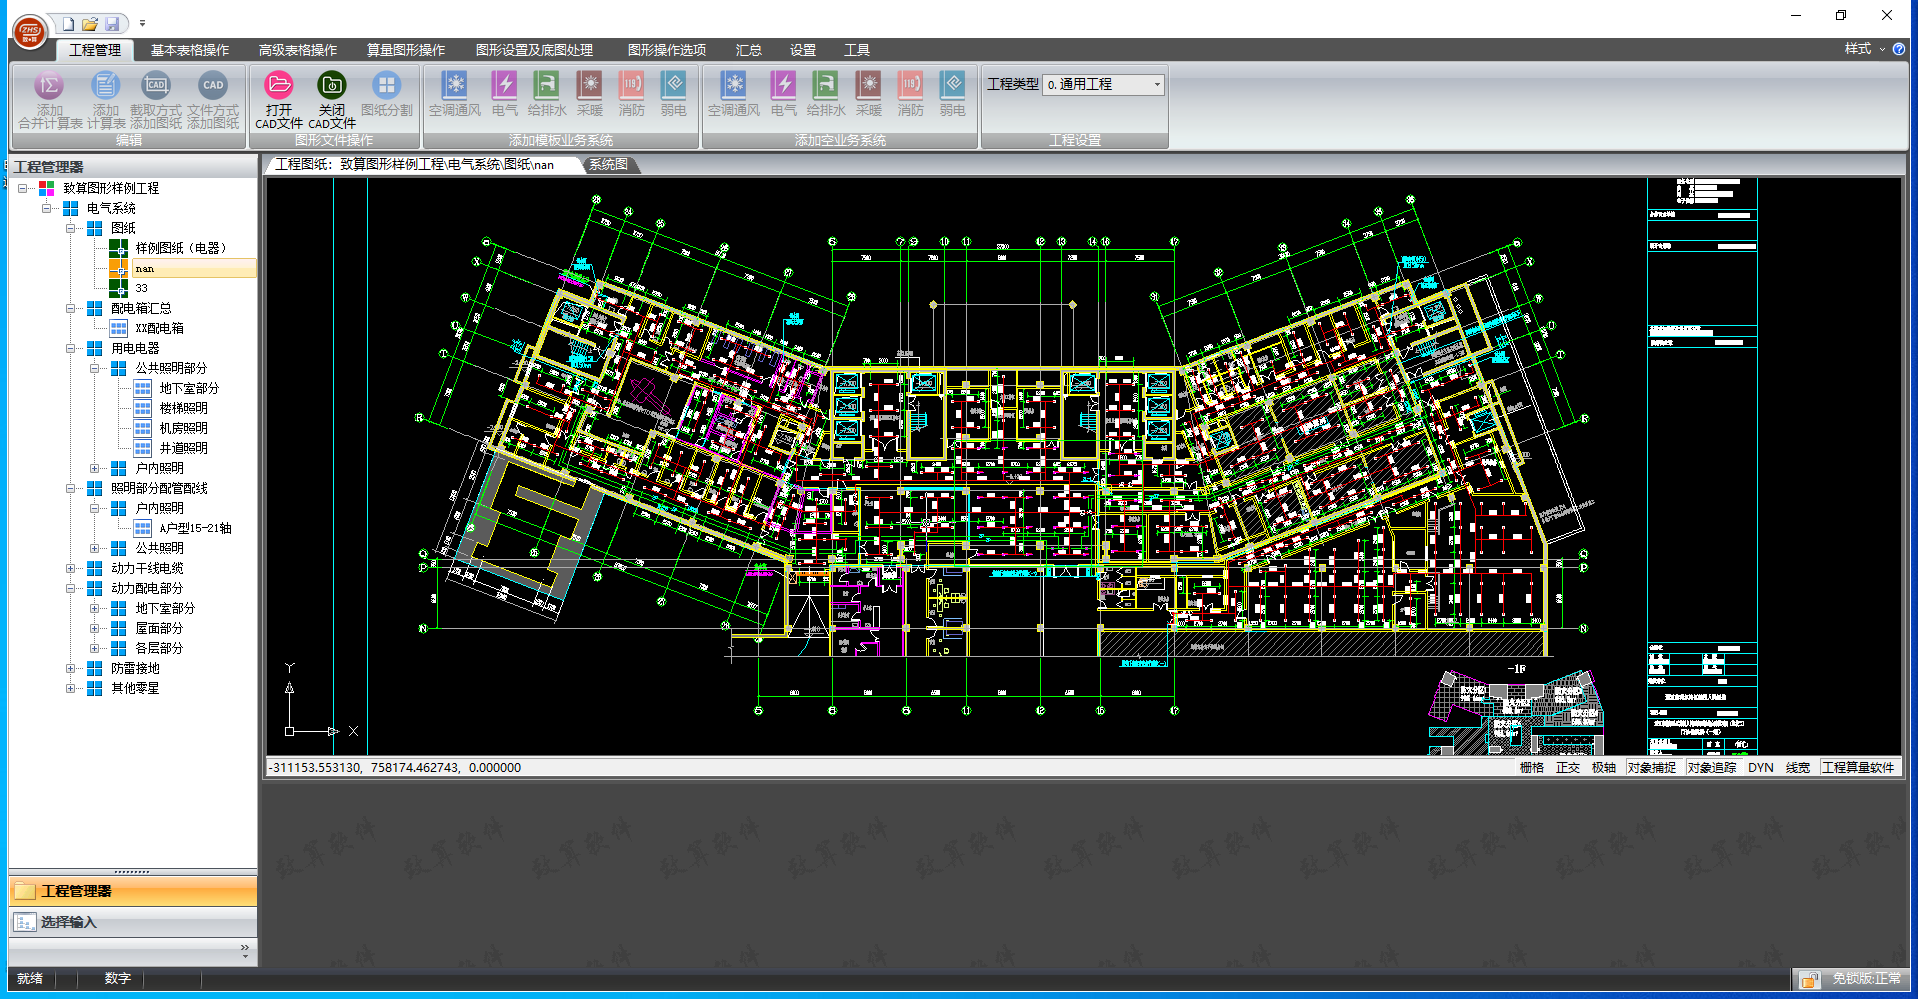Switch to 系统图 document tab
This screenshot has width=1918, height=999.
pyautogui.click(x=608, y=165)
